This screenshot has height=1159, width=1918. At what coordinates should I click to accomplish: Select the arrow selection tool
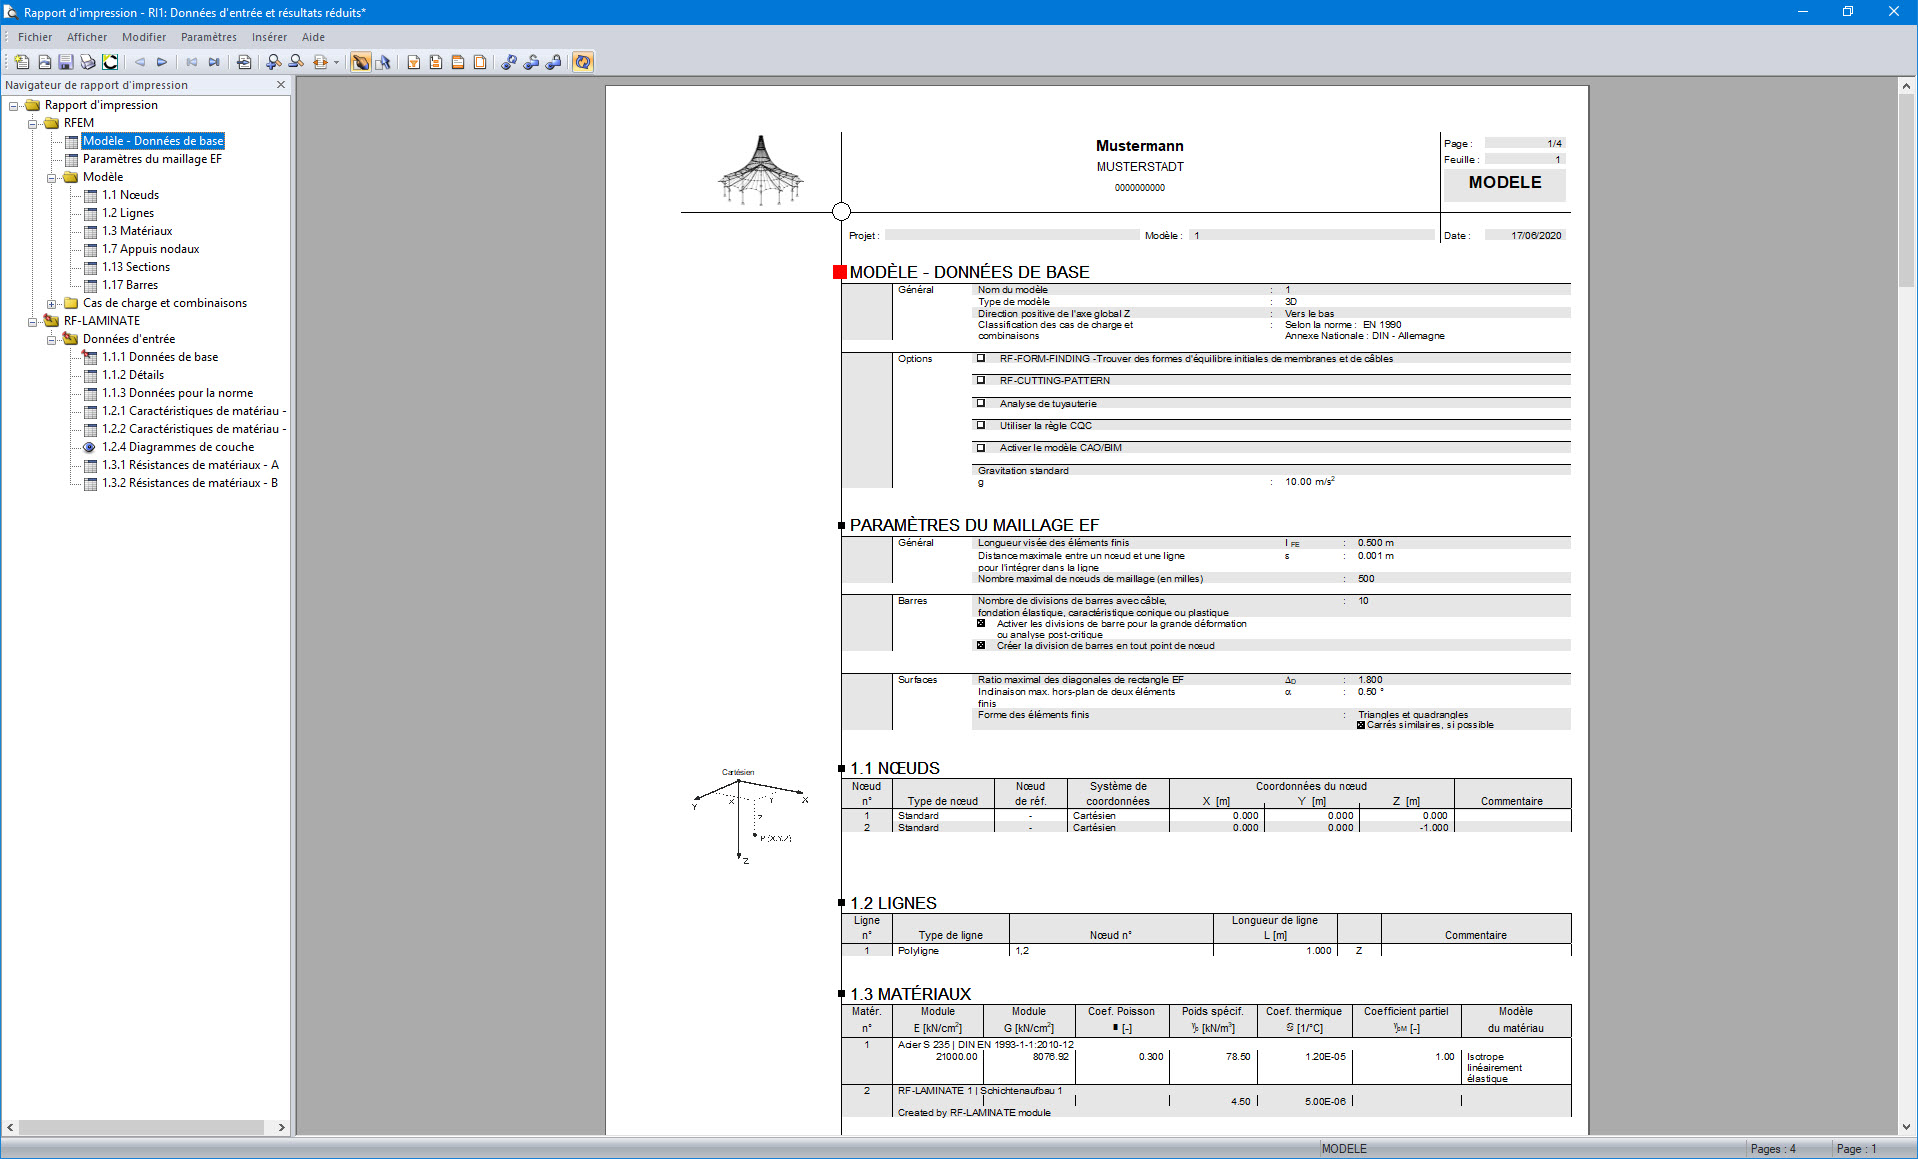(x=384, y=62)
